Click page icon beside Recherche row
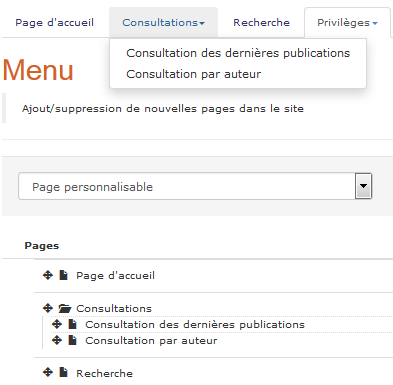 (x=63, y=372)
